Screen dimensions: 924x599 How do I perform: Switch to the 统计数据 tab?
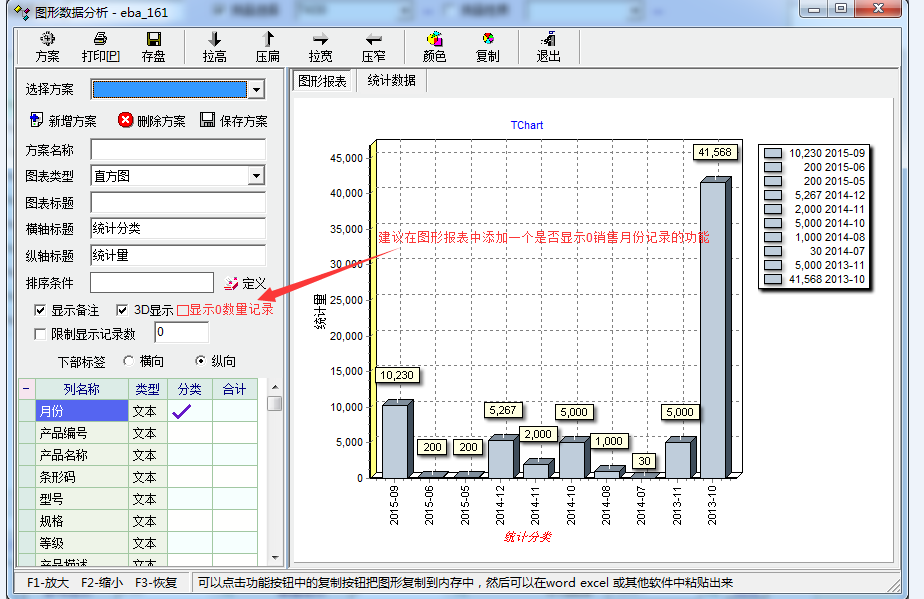point(391,81)
